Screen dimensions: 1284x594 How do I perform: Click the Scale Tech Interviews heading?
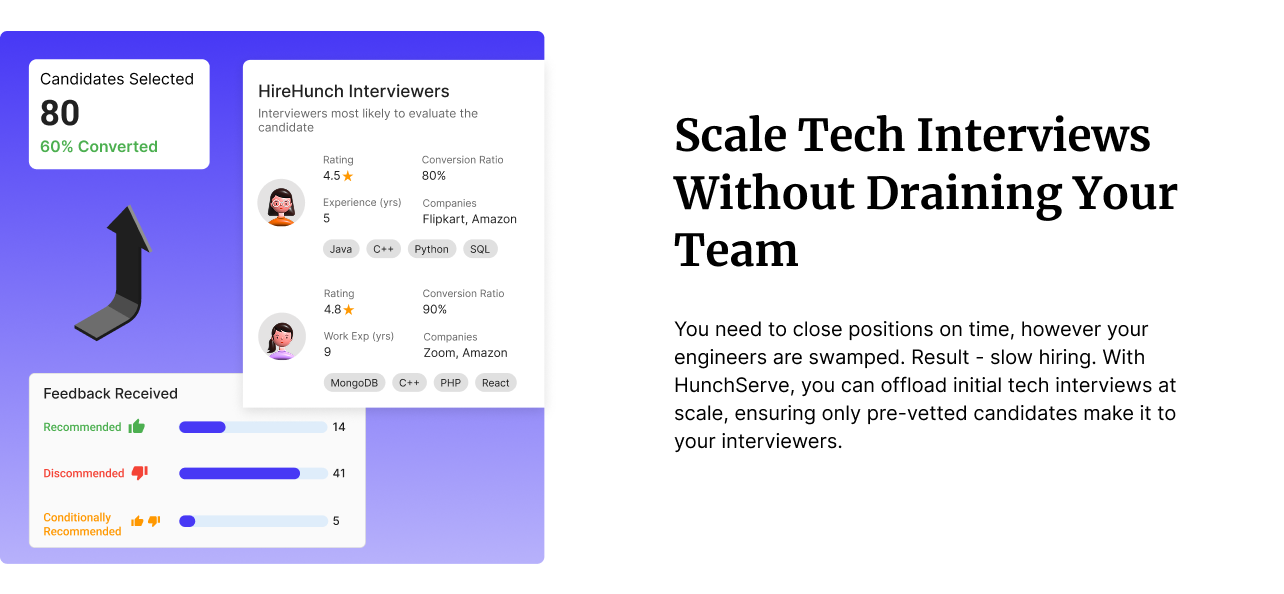point(925,193)
